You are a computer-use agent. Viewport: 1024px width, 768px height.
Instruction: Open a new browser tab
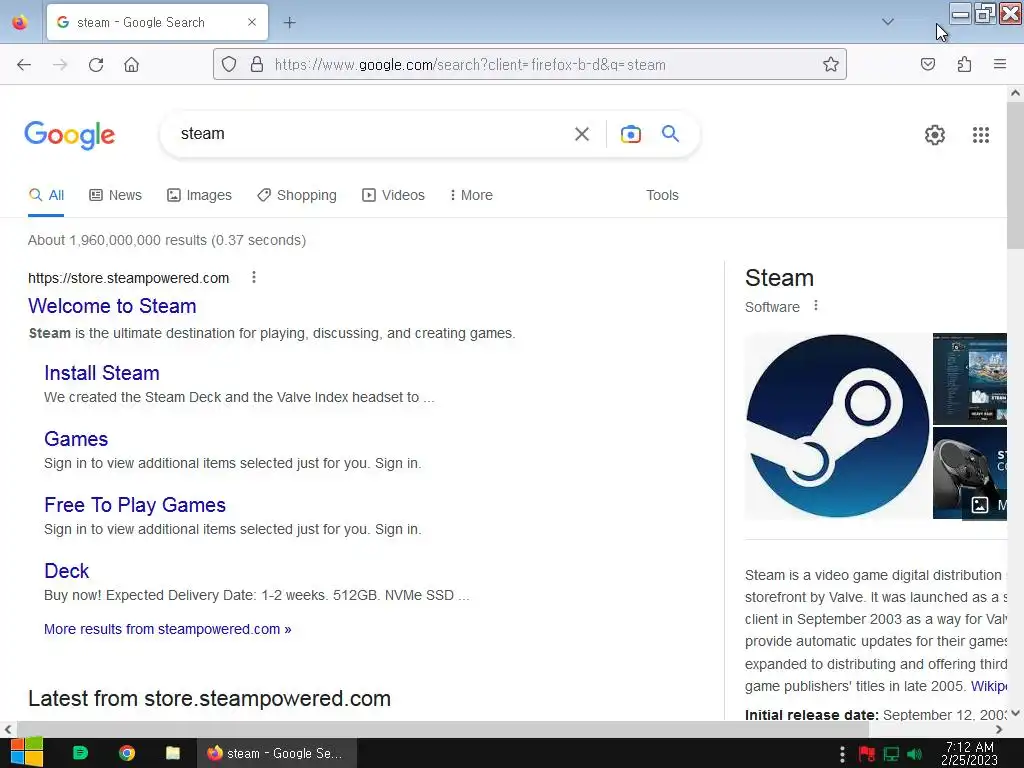289,23
